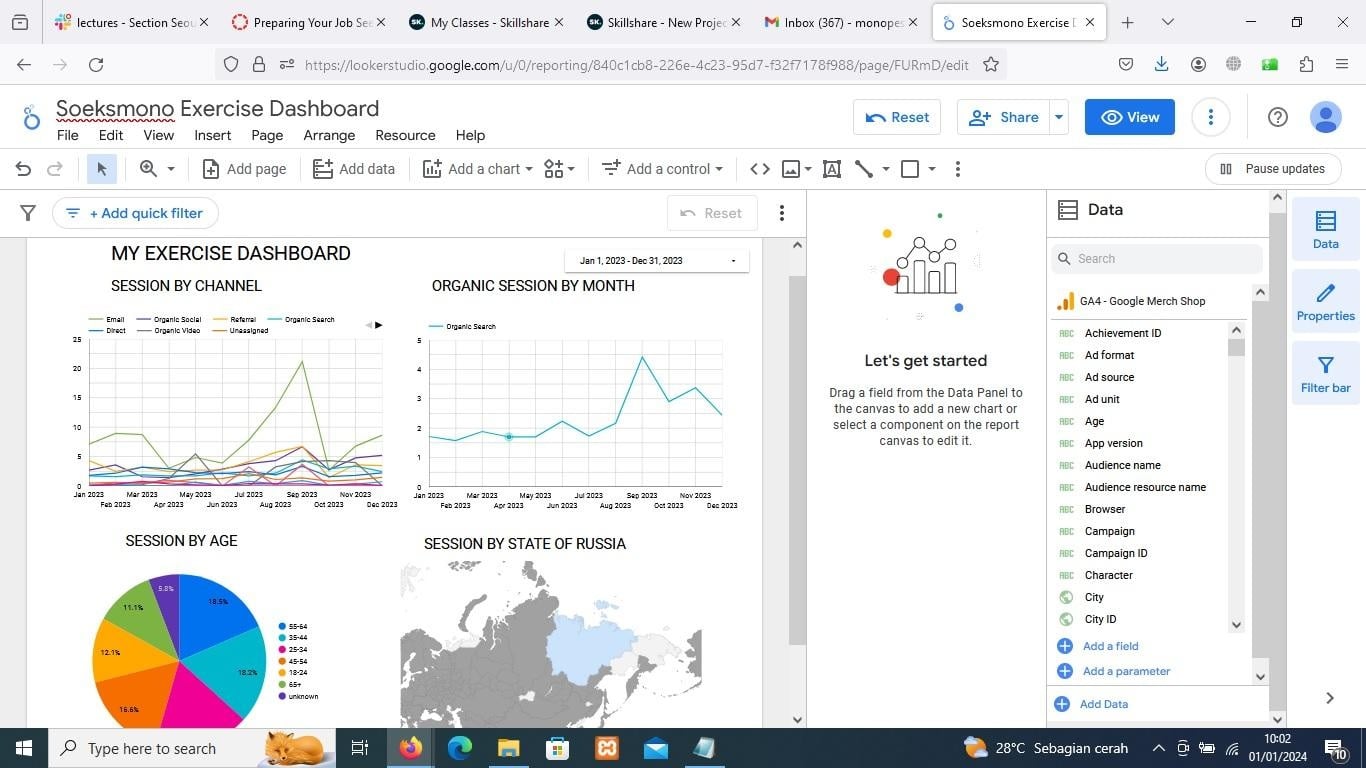Insert a URL embed with code icon
The height and width of the screenshot is (768, 1366).
[760, 169]
